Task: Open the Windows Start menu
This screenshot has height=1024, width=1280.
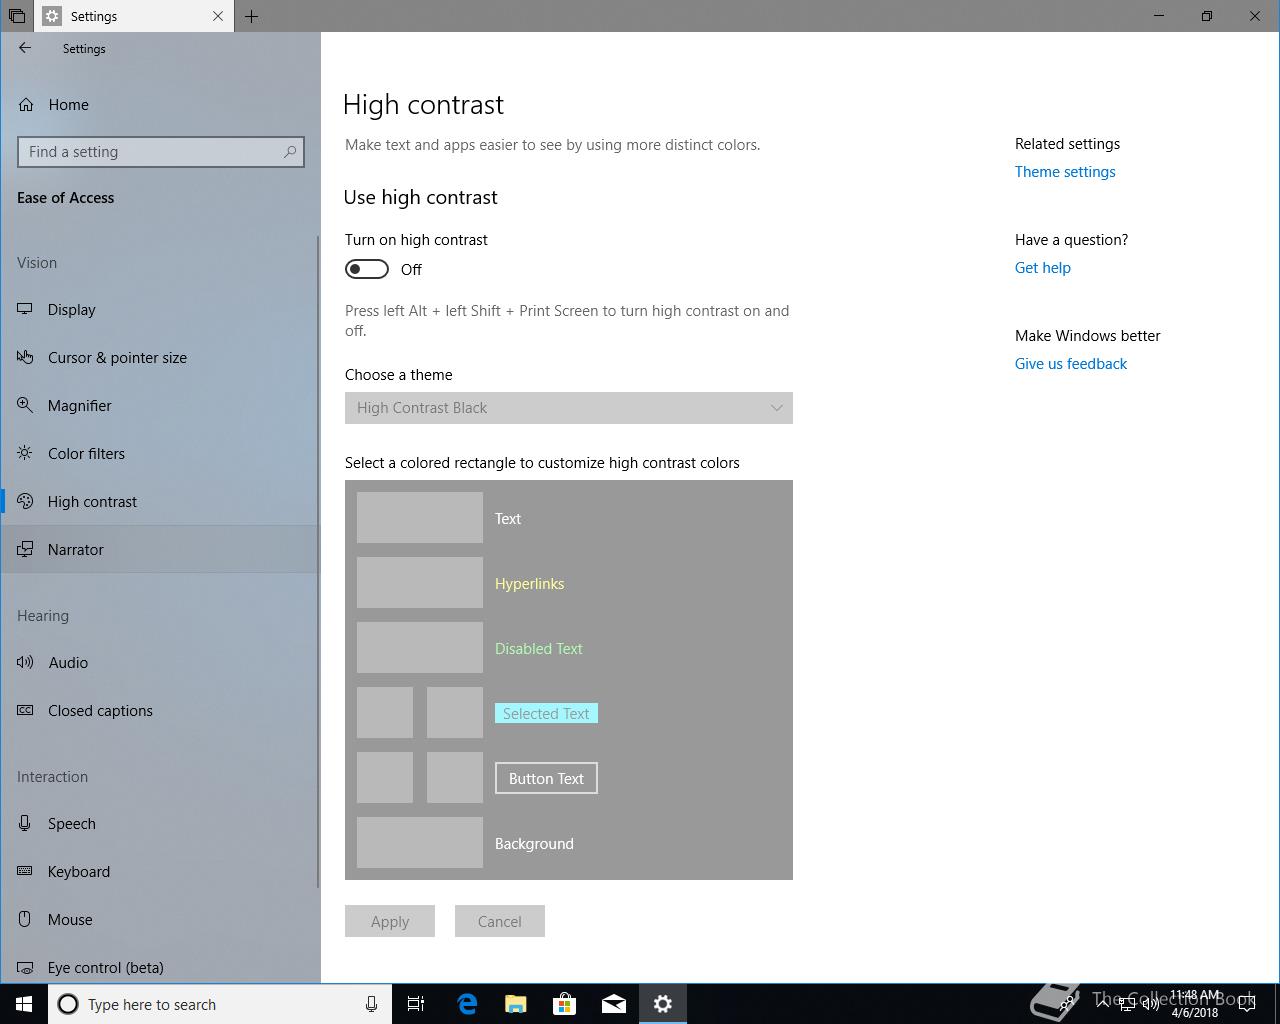Action: 24,1004
